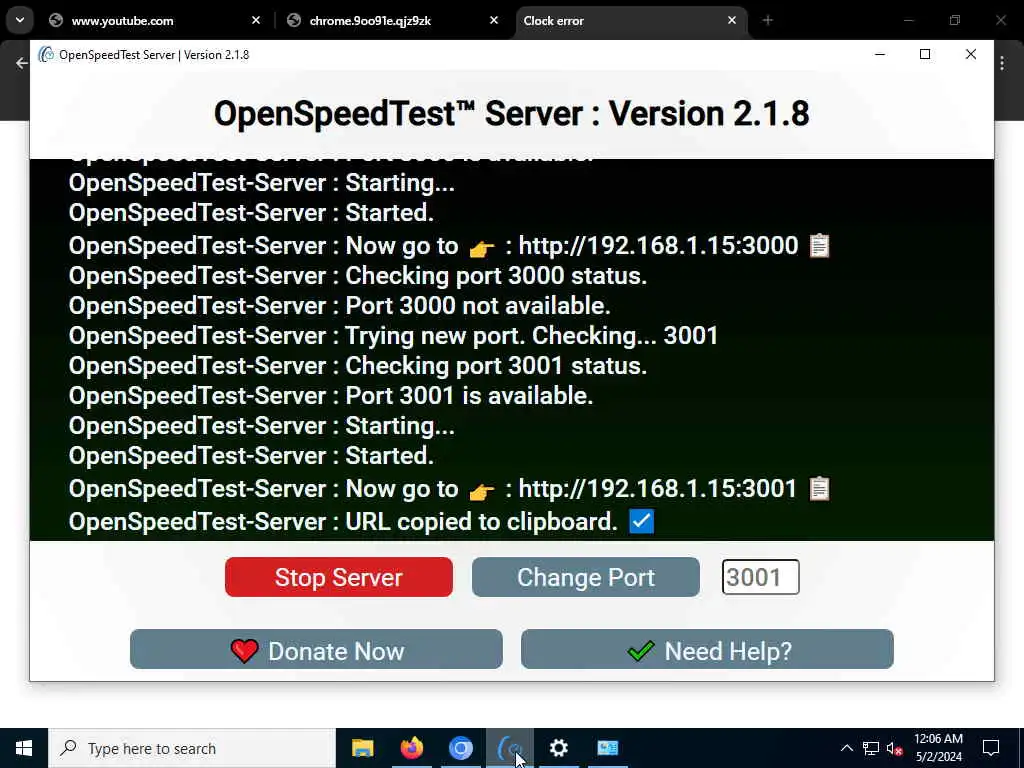Click the green checkmark on Need Help?
The image size is (1024, 768).
641,650
